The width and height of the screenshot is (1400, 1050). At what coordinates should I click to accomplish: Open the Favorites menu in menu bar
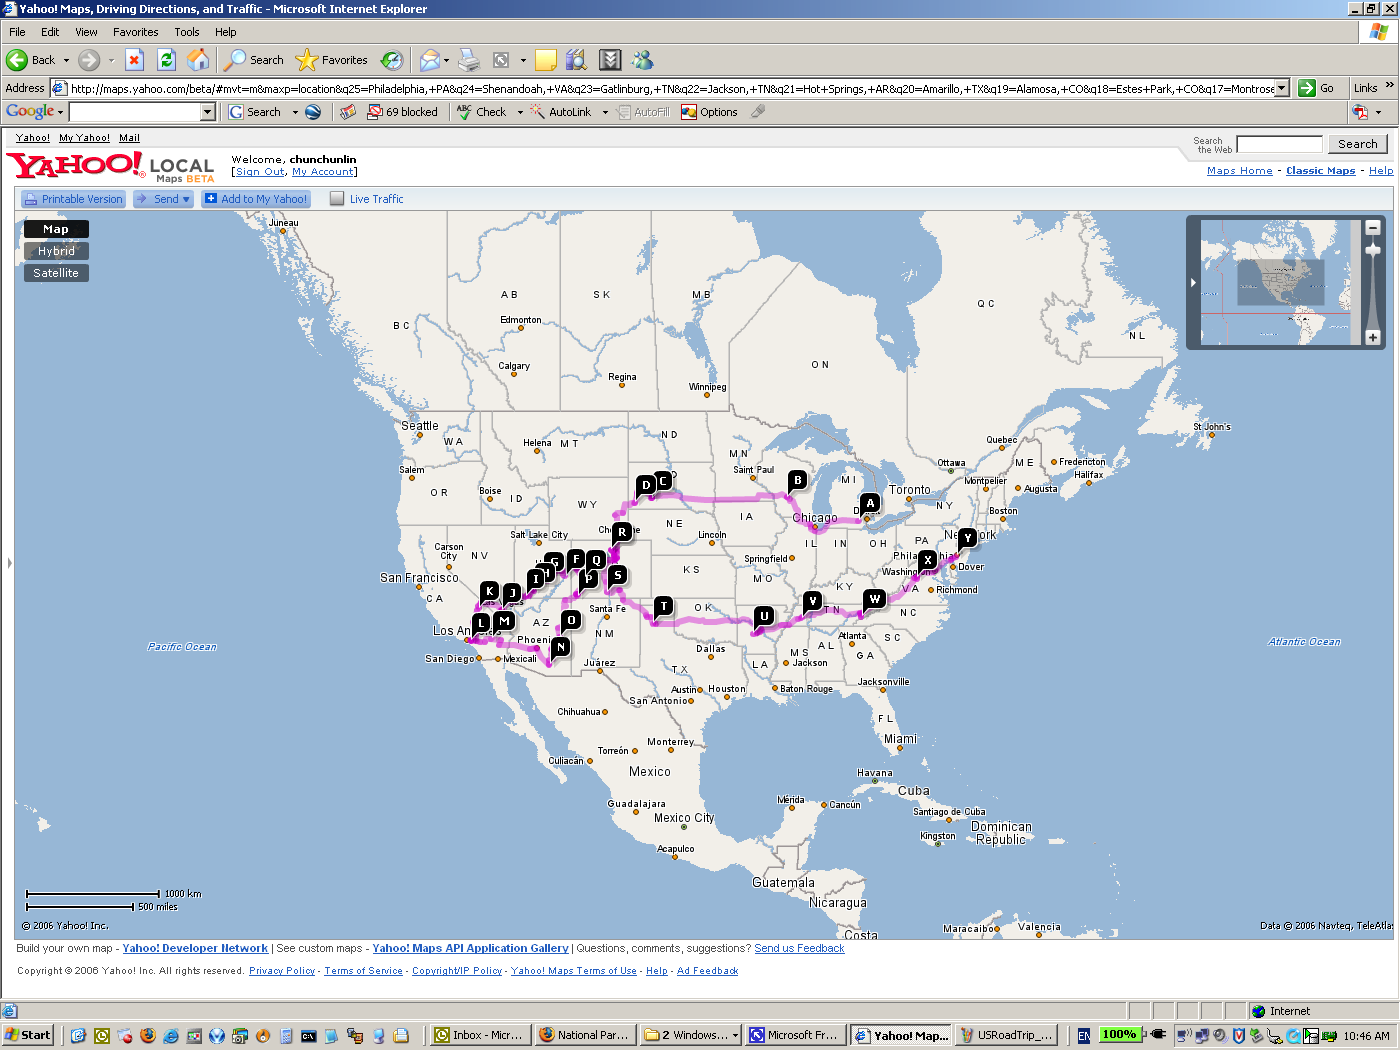pos(136,32)
